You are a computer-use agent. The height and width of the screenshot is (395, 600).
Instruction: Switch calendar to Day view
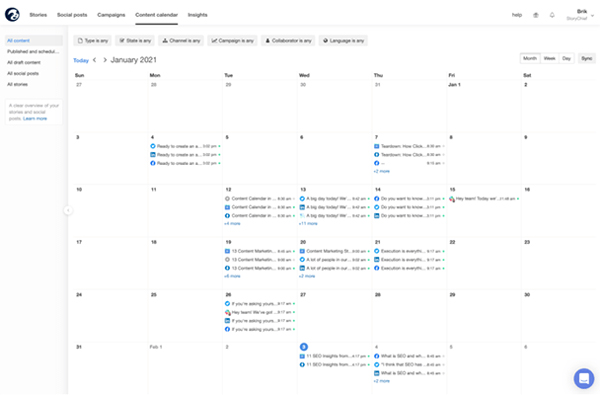[566, 58]
